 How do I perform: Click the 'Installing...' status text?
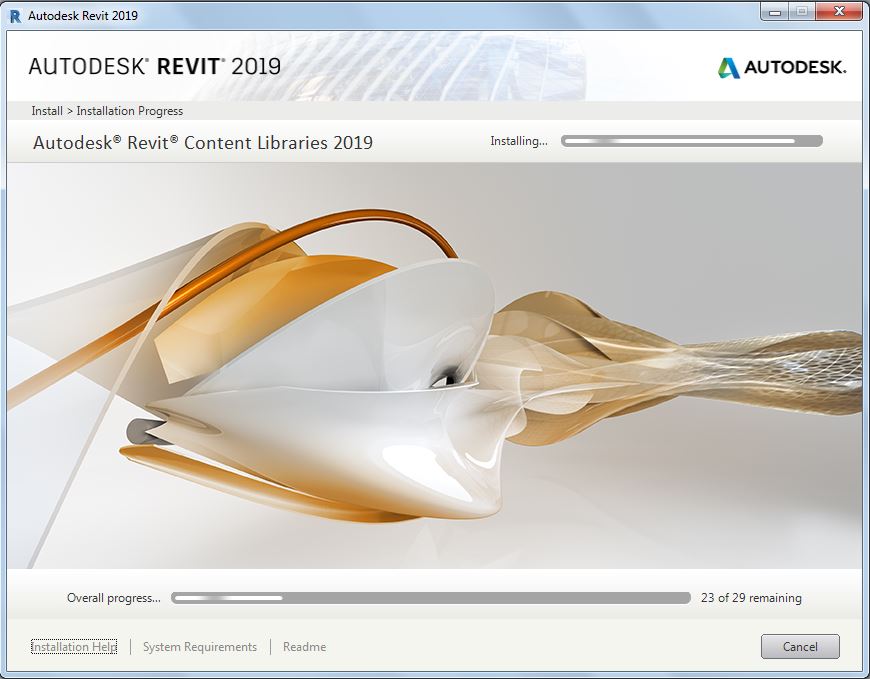519,141
